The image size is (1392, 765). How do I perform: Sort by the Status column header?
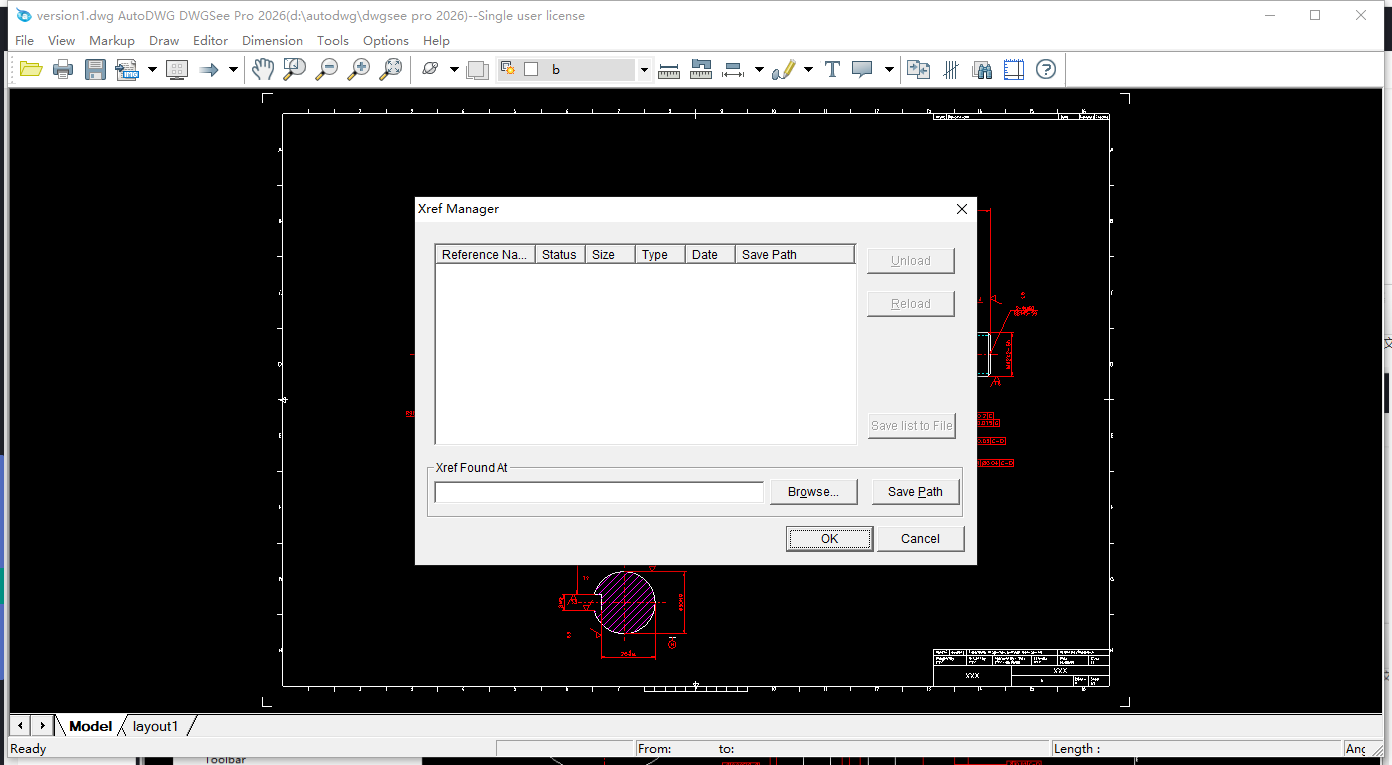tap(560, 255)
